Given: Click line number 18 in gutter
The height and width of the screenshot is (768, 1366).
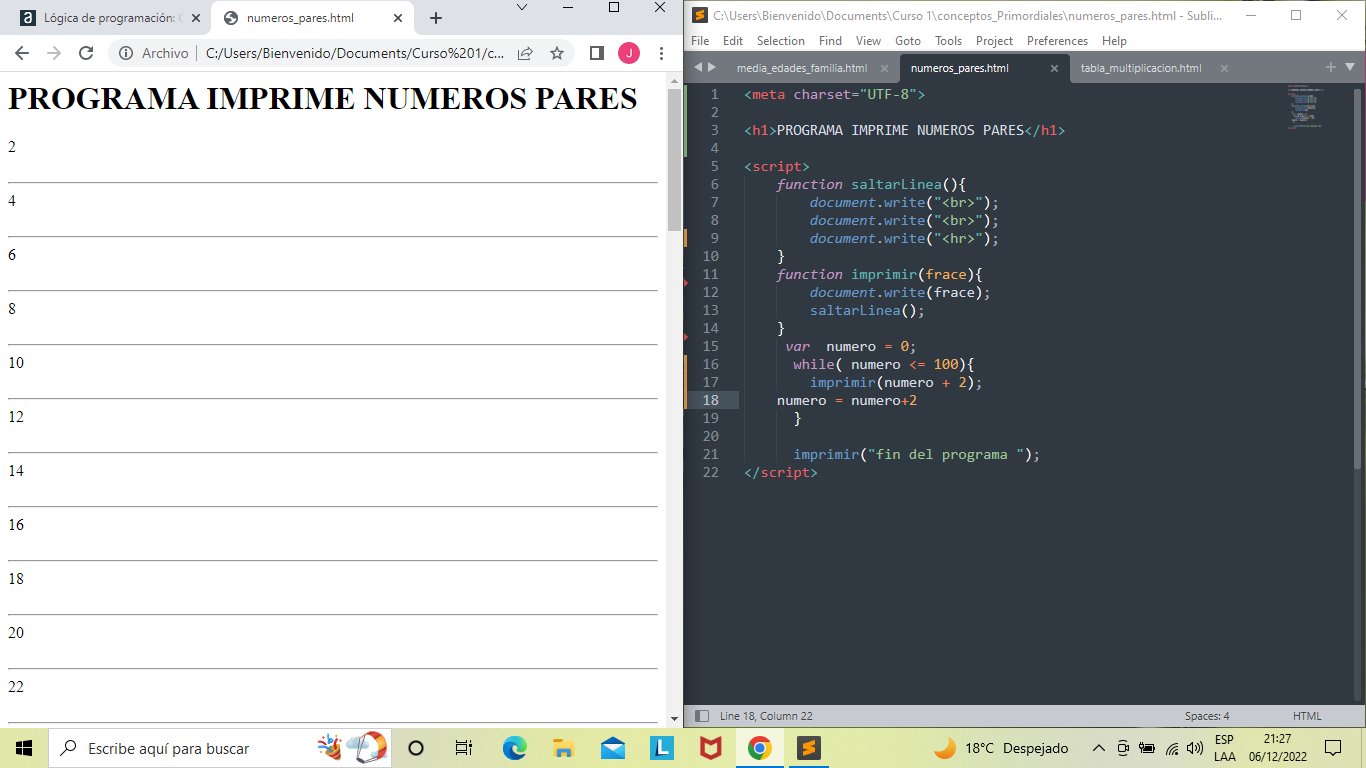Looking at the screenshot, I should [710, 400].
